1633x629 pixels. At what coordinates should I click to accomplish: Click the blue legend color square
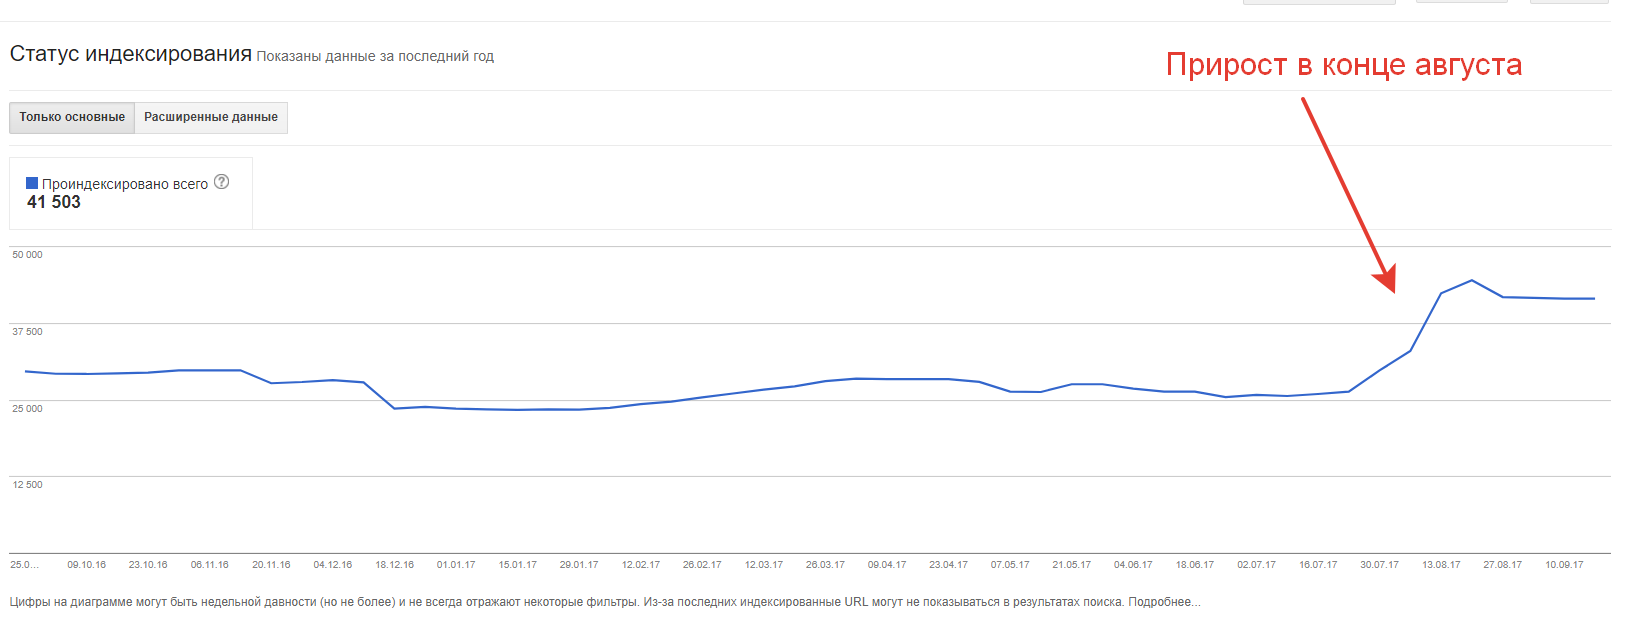click(32, 183)
